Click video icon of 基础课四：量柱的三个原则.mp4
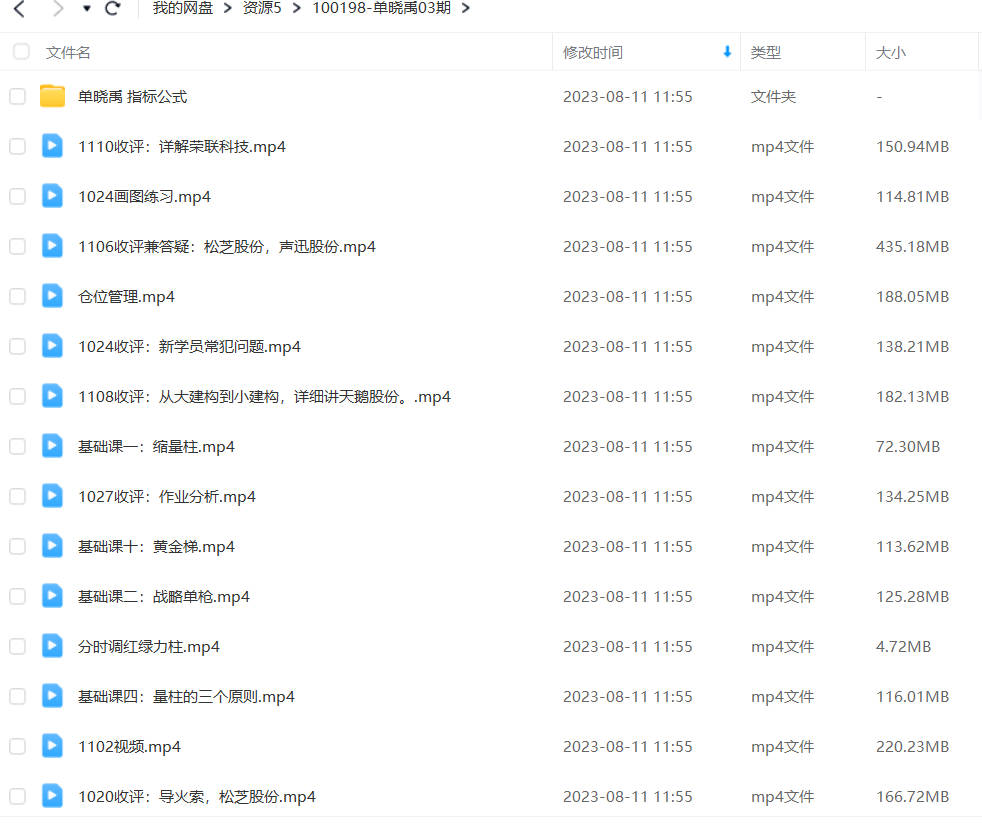This screenshot has width=982, height=827. point(53,696)
